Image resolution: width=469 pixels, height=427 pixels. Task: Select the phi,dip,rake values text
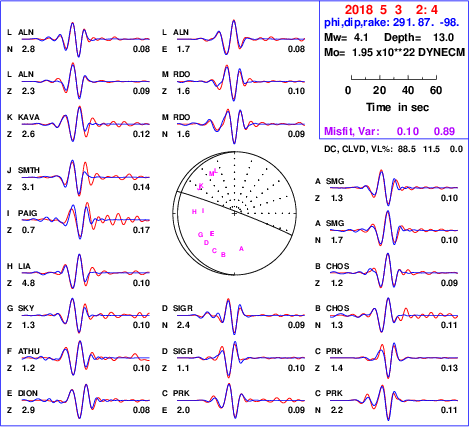[x=392, y=23]
